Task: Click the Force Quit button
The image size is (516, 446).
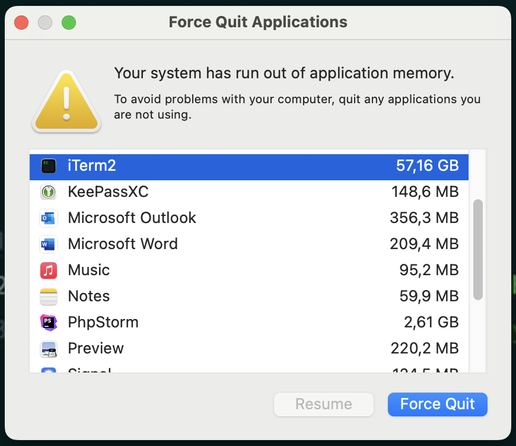Action: (437, 404)
